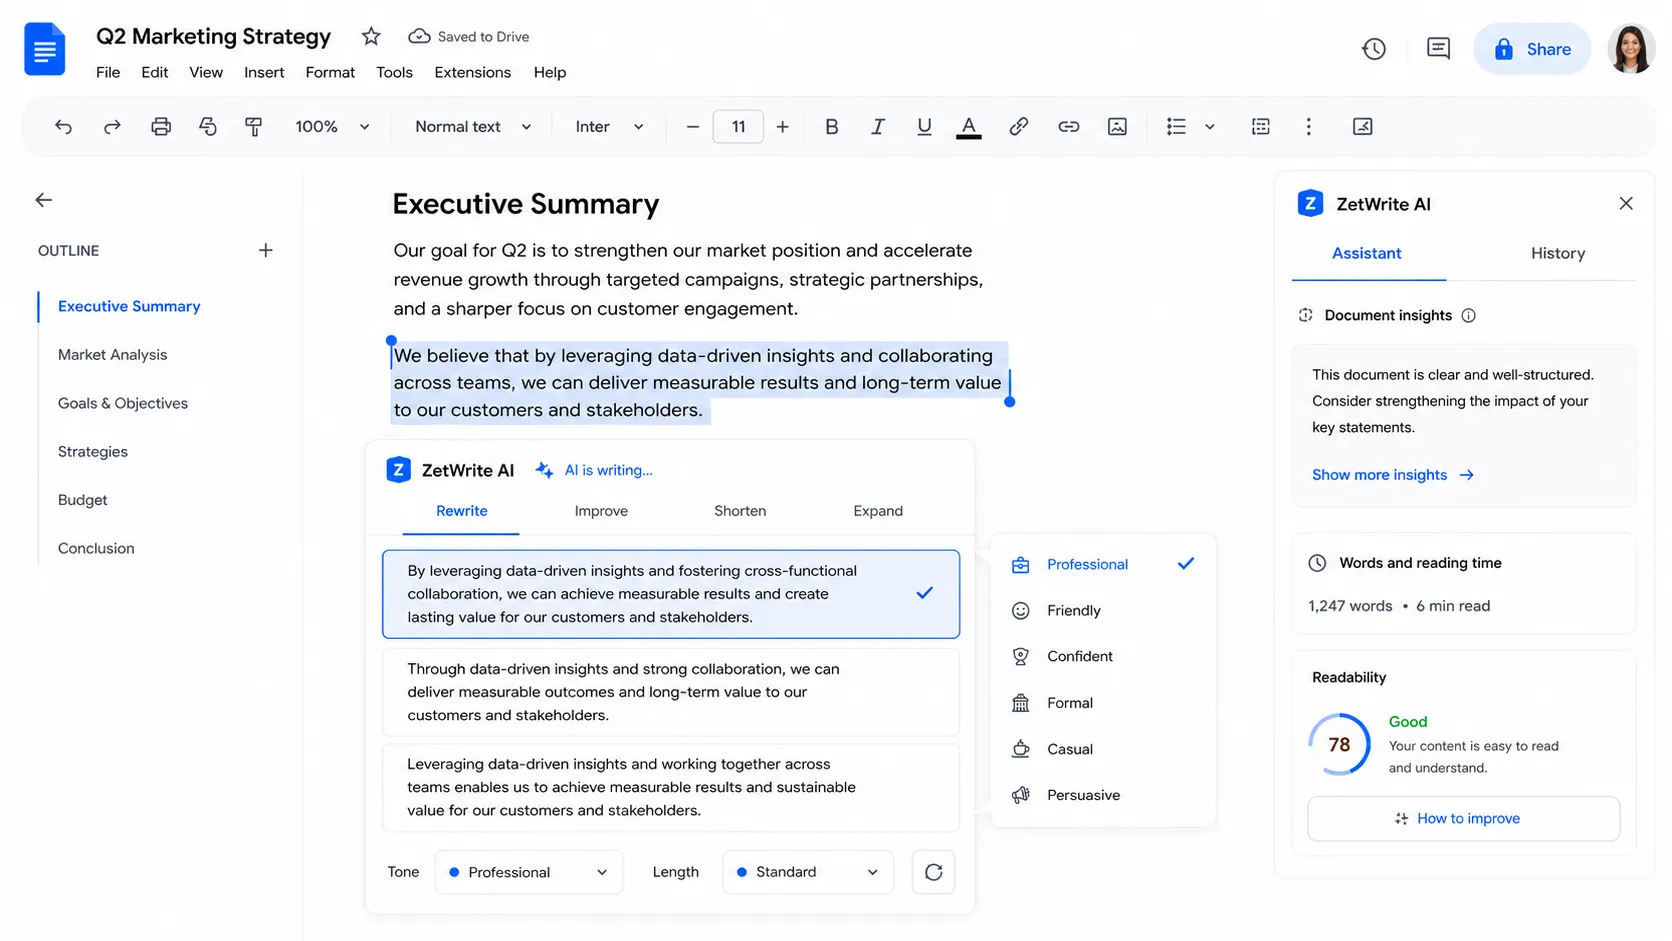Click the Show more insights link
Image resolution: width=1672 pixels, height=941 pixels.
[1393, 475]
